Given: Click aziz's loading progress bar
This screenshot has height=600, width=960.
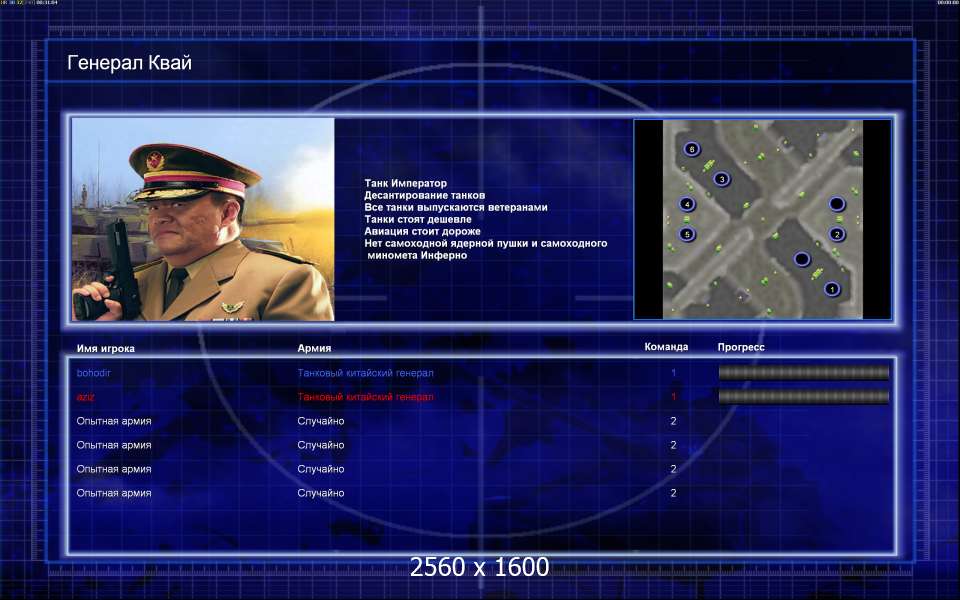Looking at the screenshot, I should 803,397.
